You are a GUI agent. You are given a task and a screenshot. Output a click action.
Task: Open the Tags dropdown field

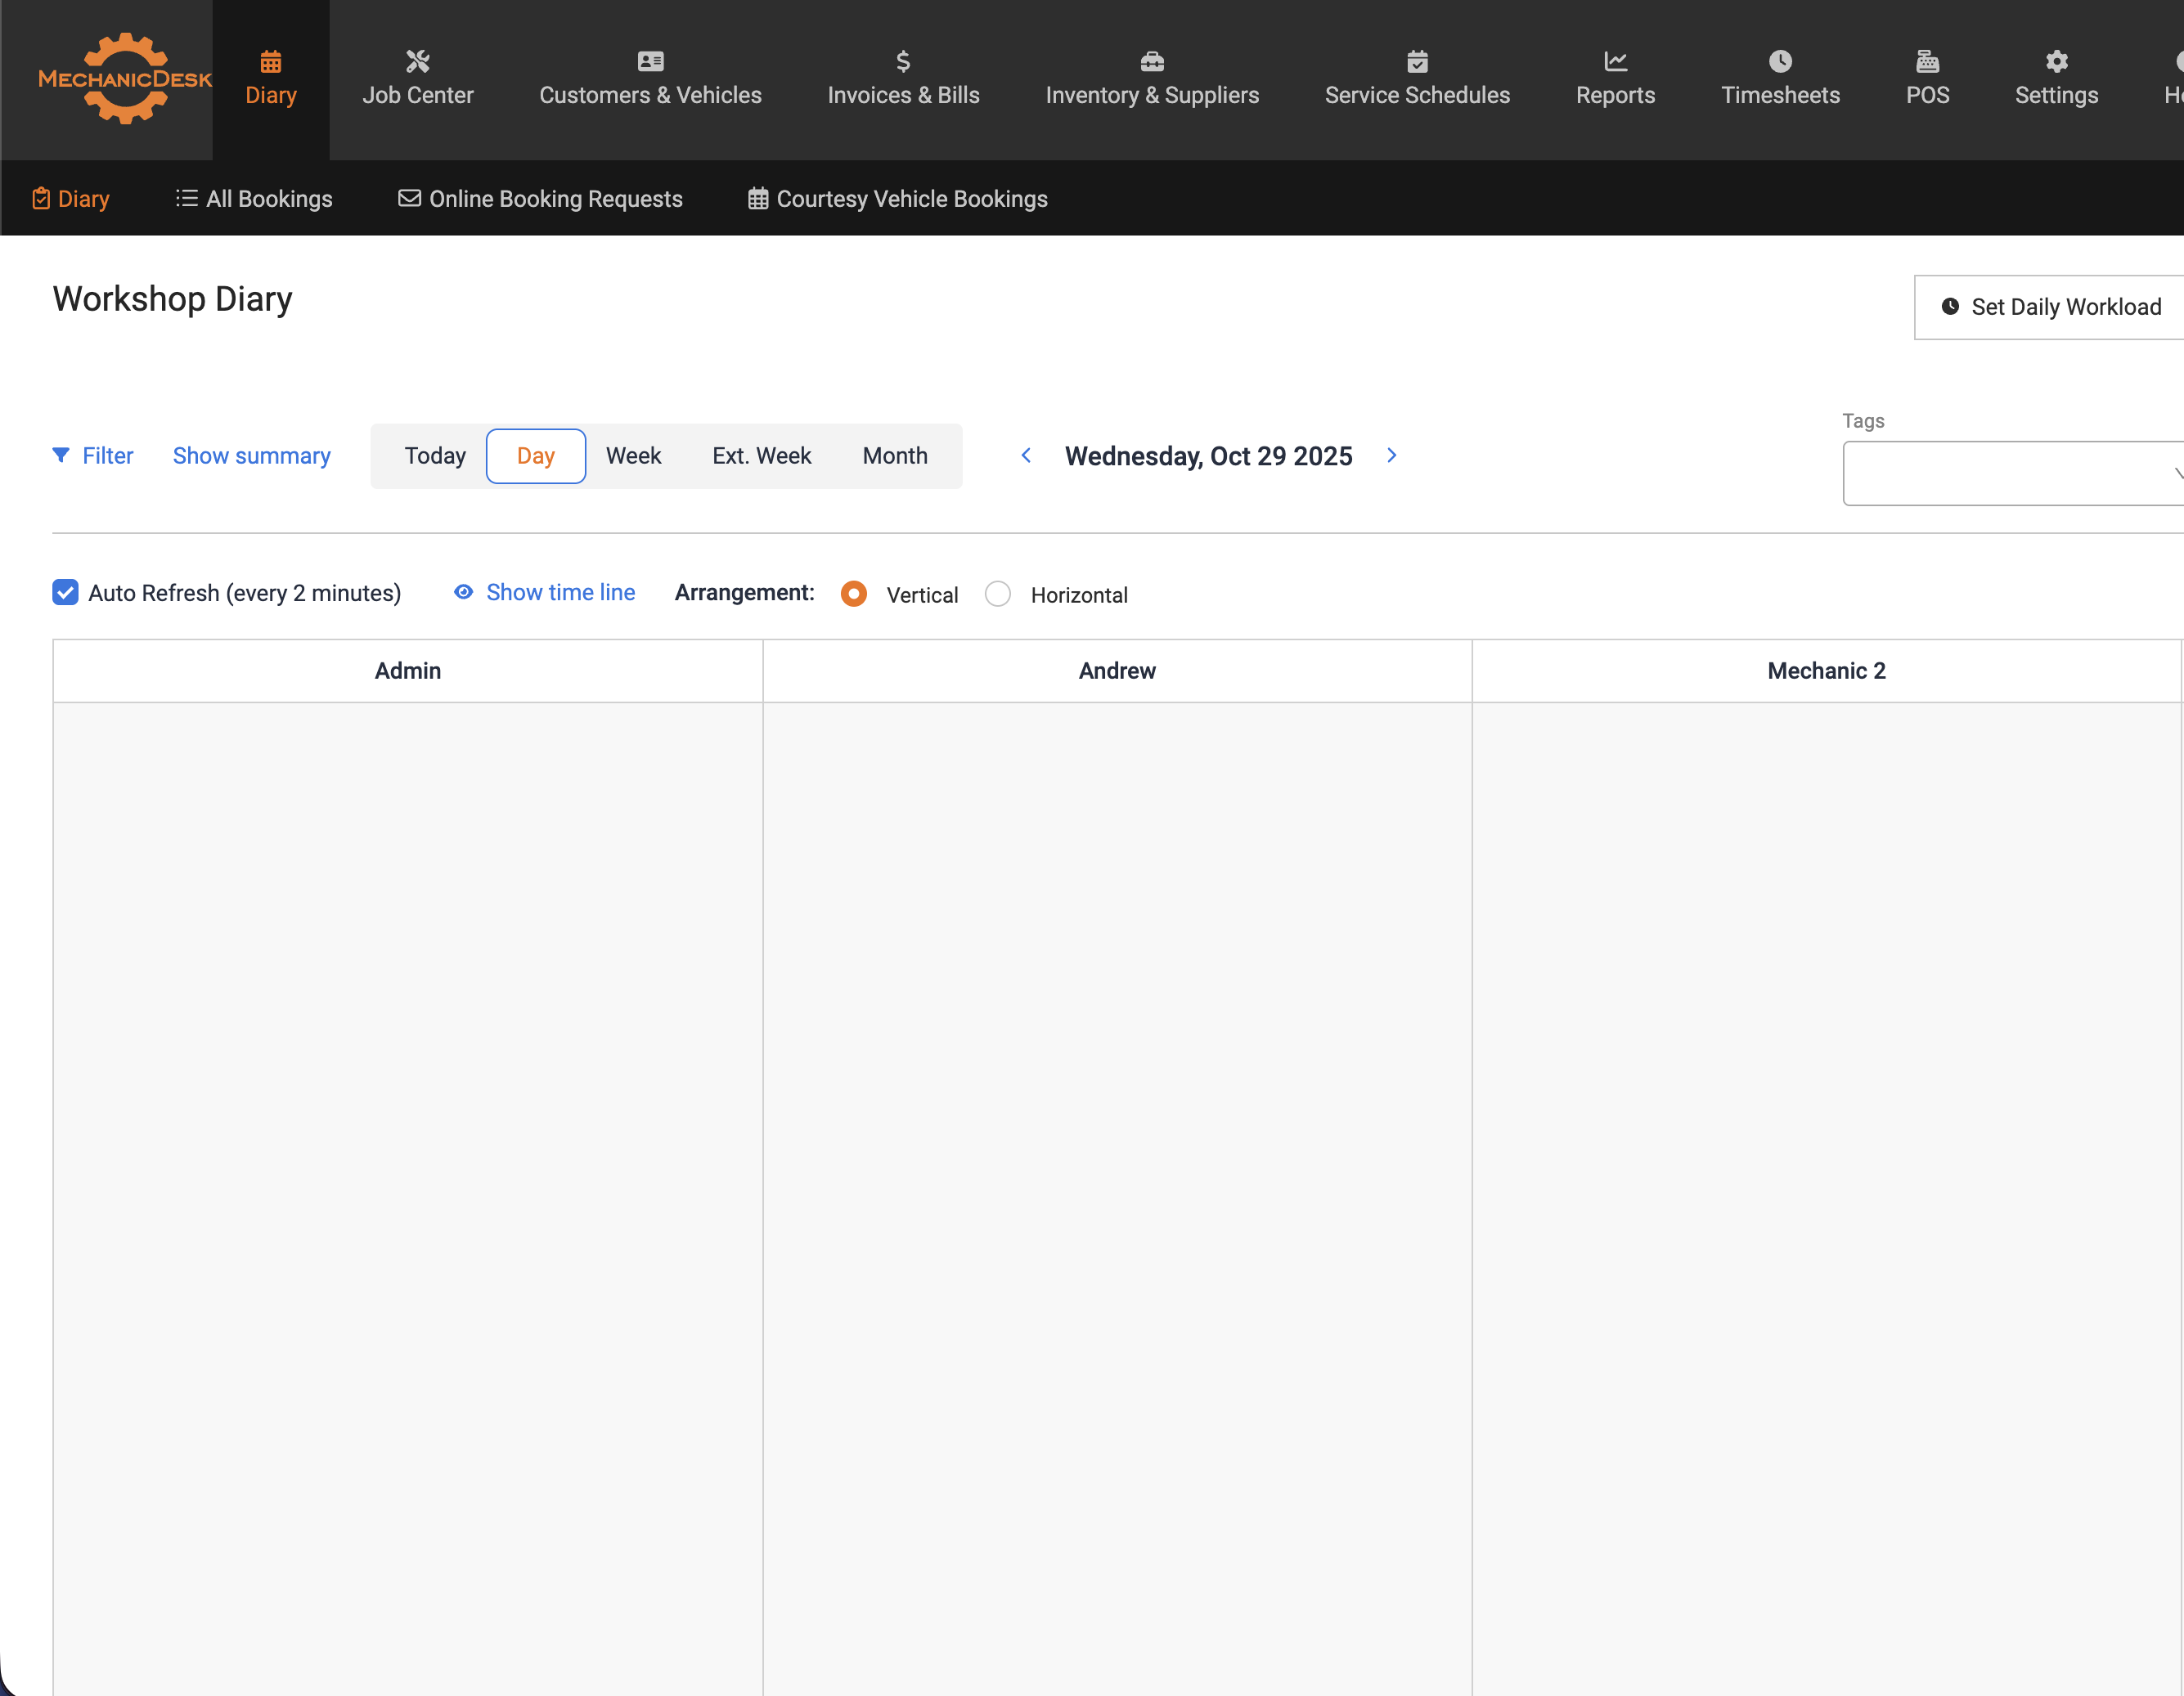pyautogui.click(x=2010, y=473)
